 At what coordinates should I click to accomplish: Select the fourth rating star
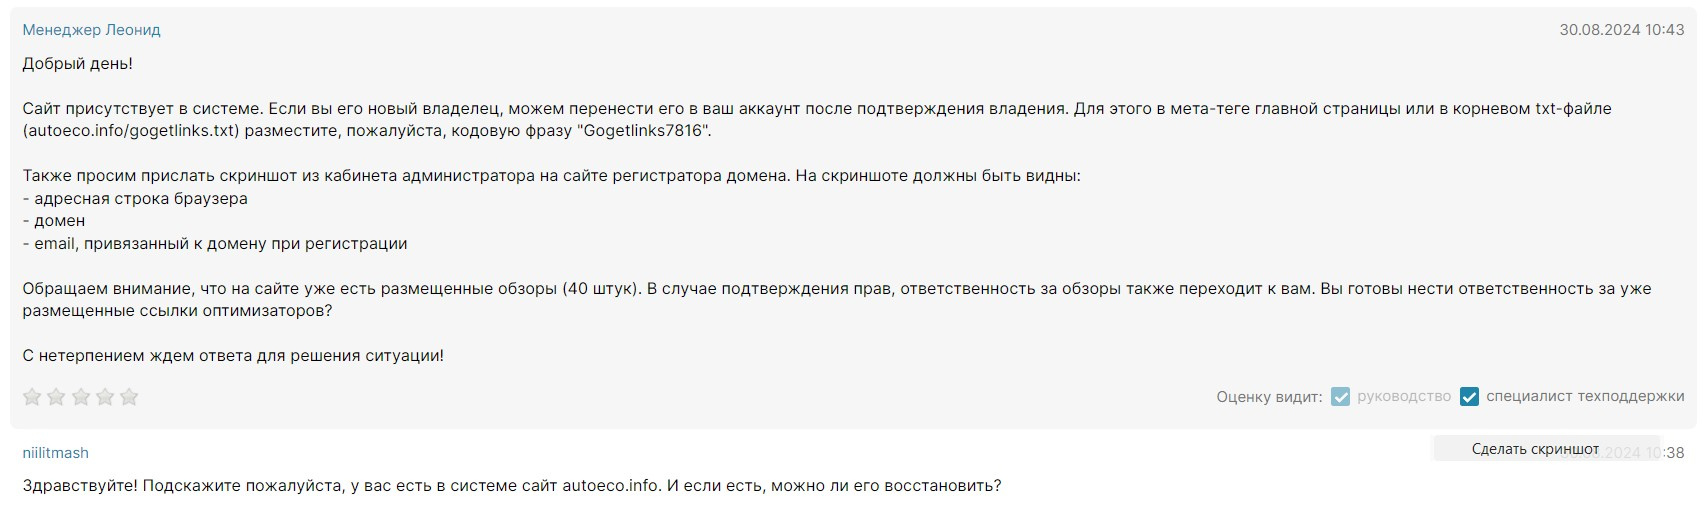pyautogui.click(x=105, y=397)
